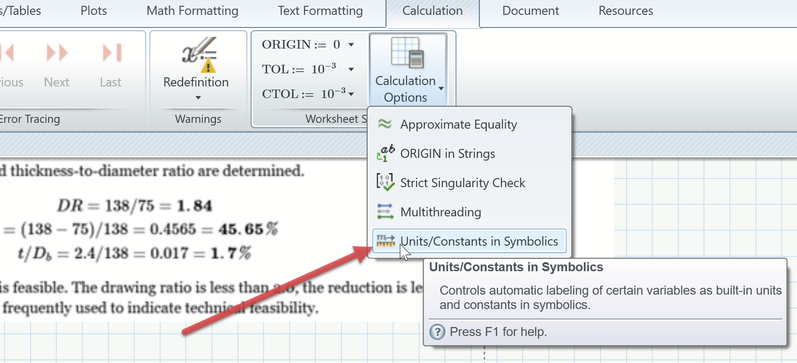Toggle Approximate Equality option
Screen dimensions: 797x363
pos(469,124)
